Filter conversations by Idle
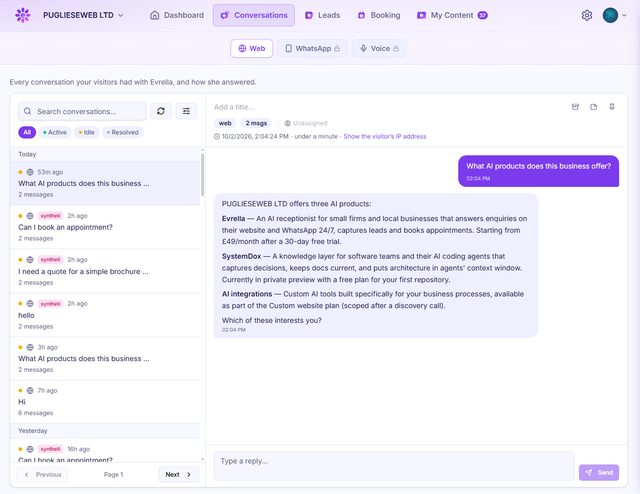 (87, 132)
